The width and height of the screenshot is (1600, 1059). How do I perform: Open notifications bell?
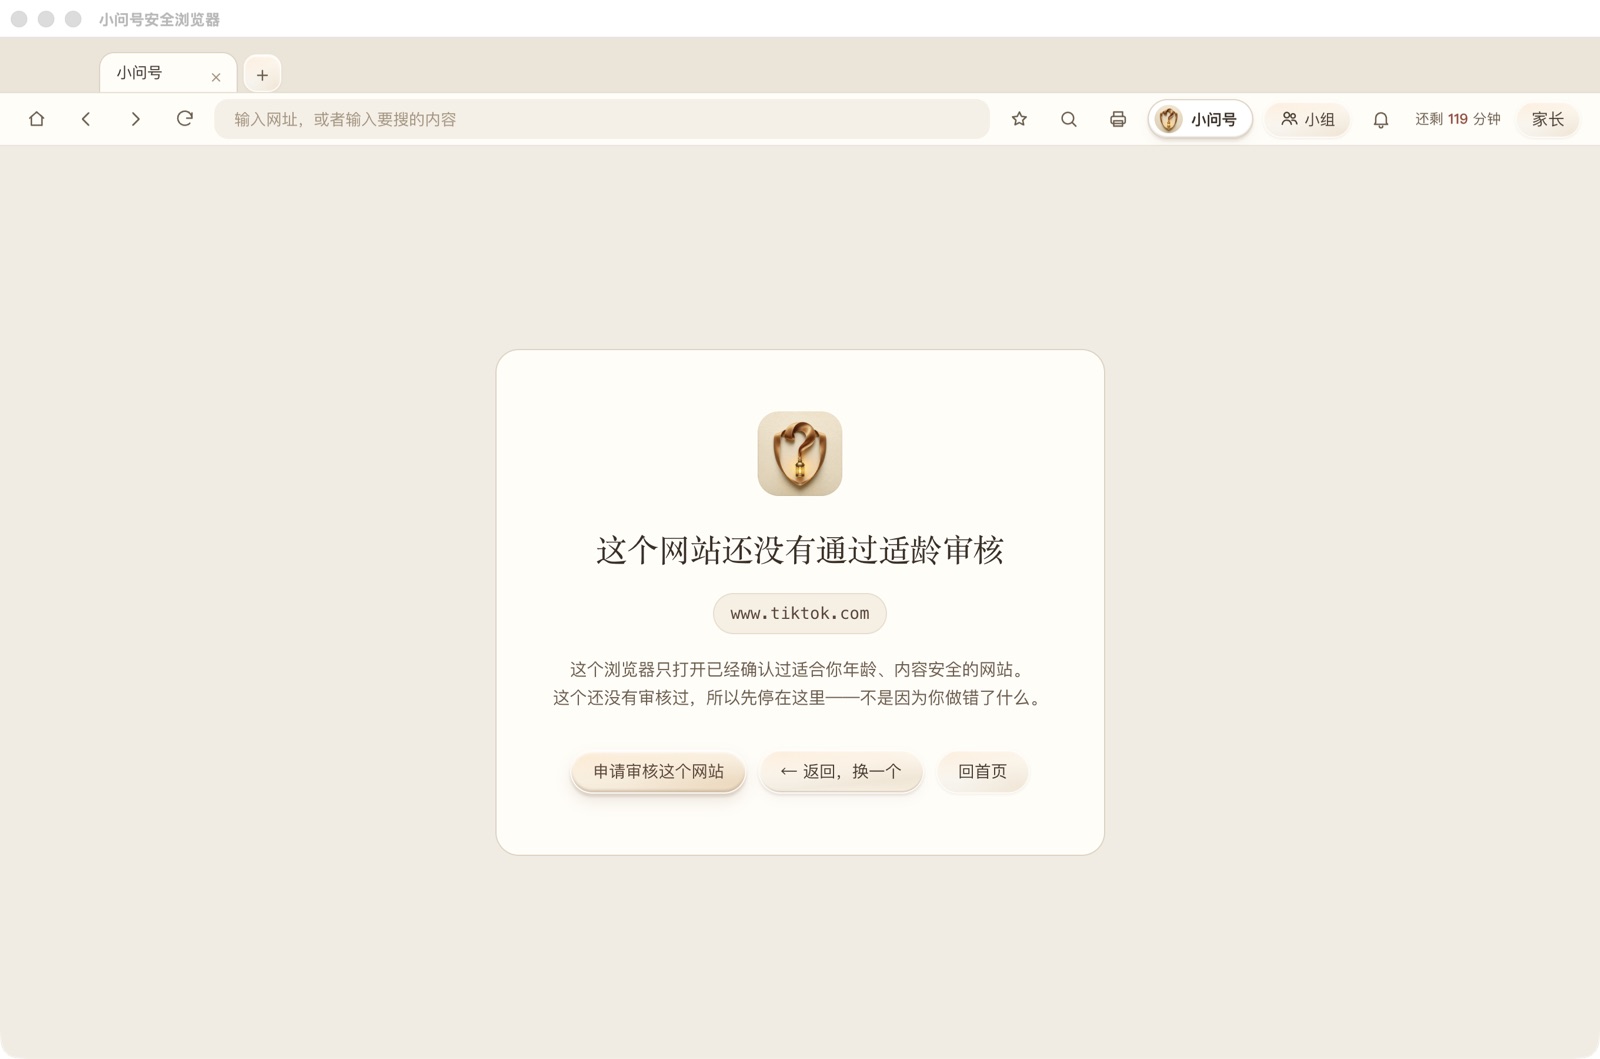click(x=1381, y=119)
